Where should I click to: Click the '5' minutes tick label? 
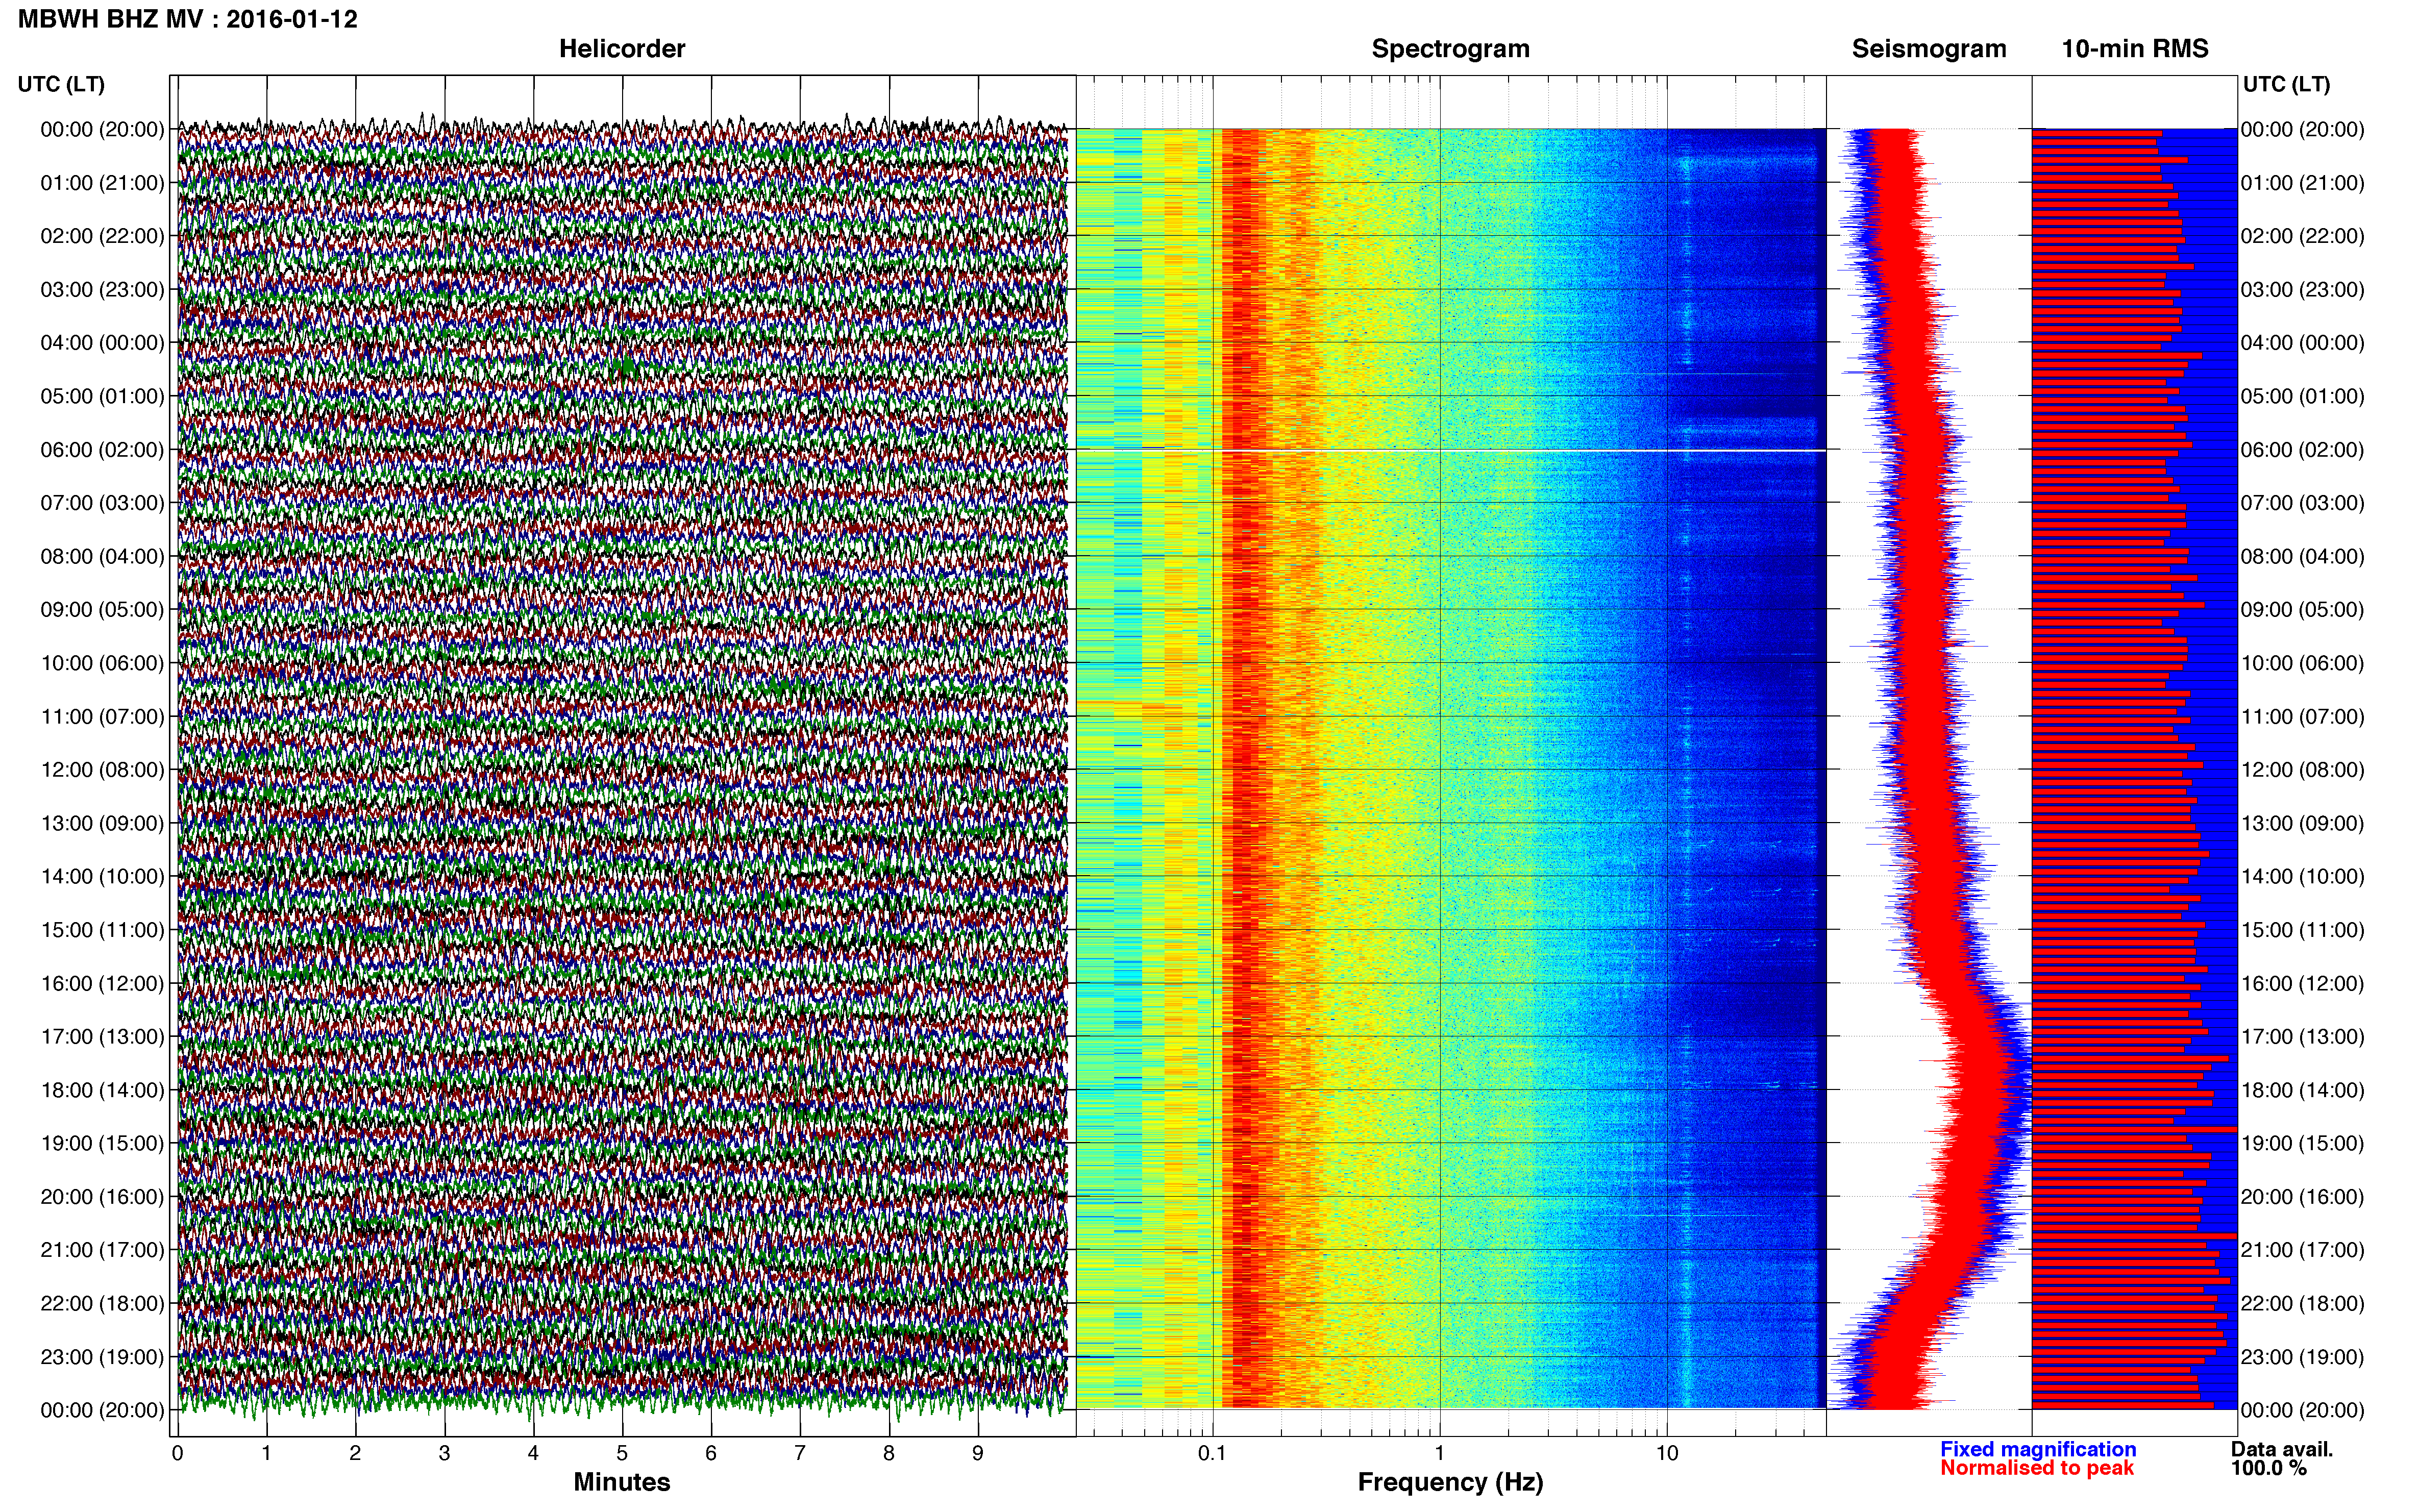click(x=622, y=1454)
